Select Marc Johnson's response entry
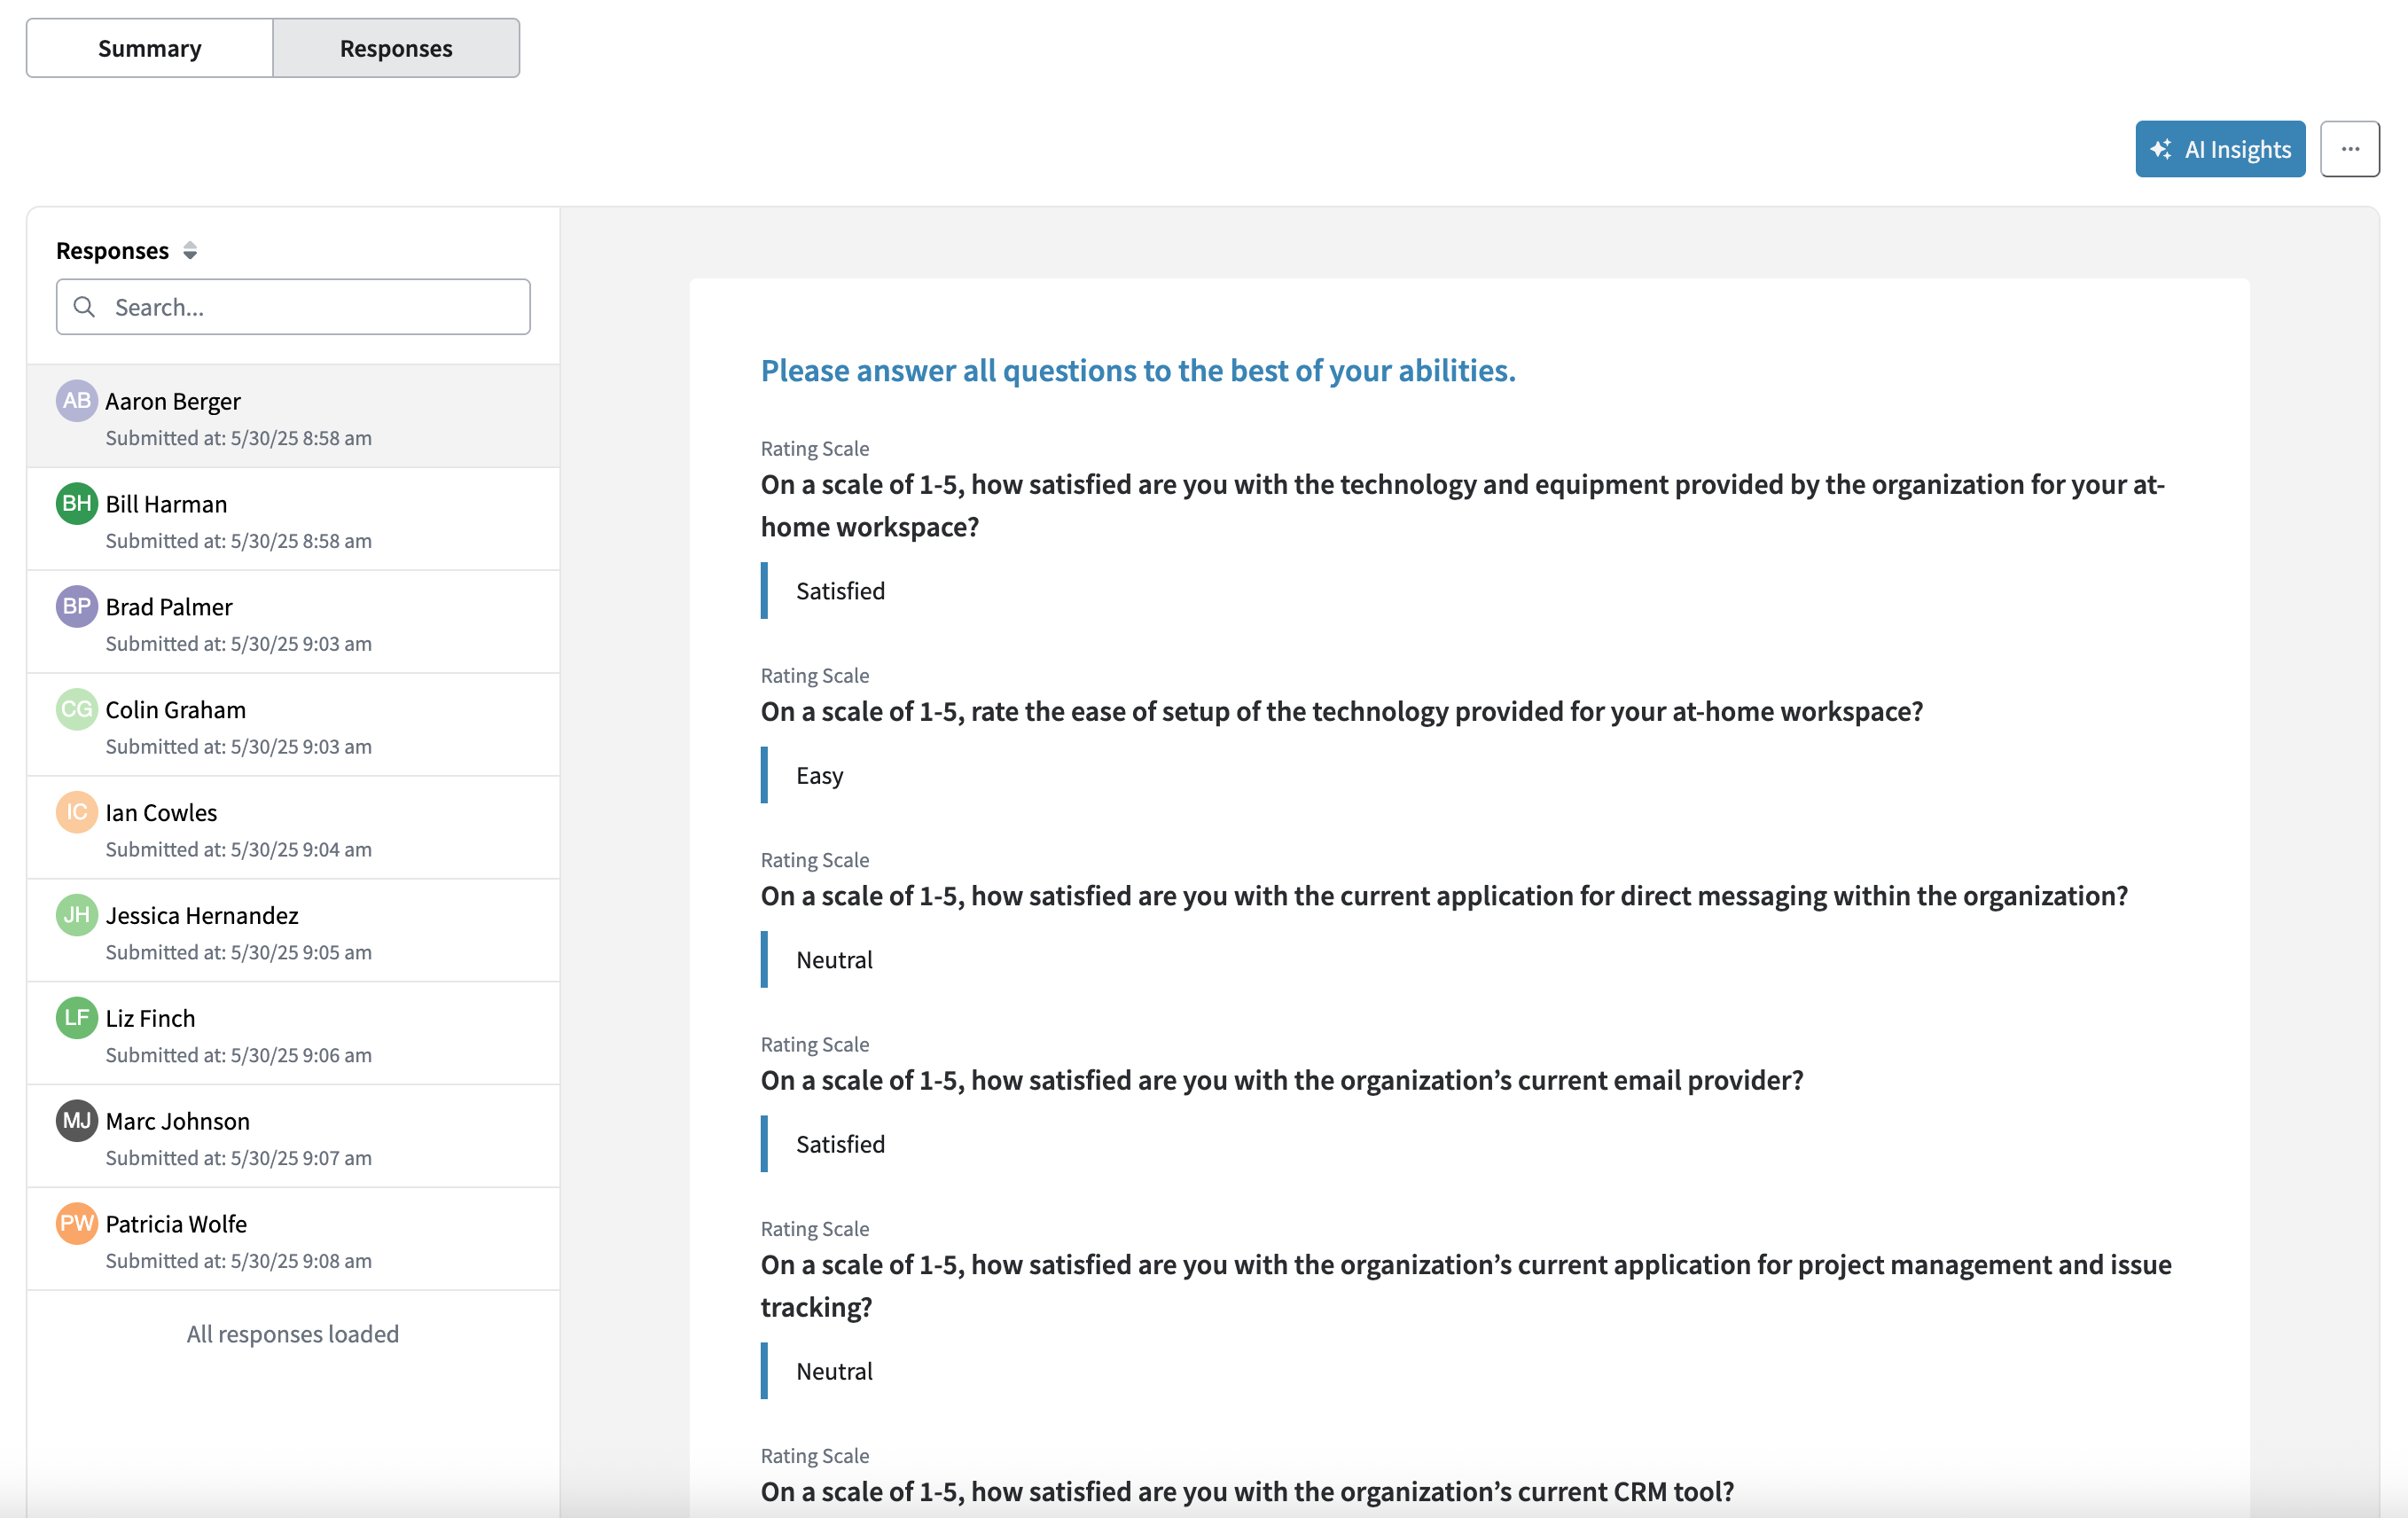This screenshot has width=2408, height=1518. 293,1137
